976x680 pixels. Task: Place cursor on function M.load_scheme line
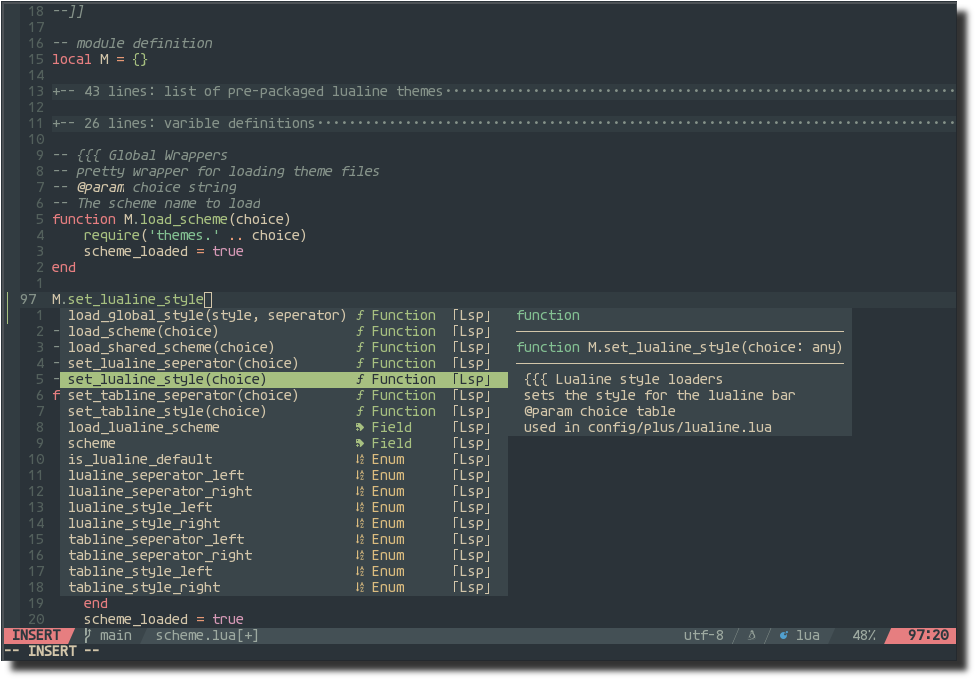tap(170, 219)
